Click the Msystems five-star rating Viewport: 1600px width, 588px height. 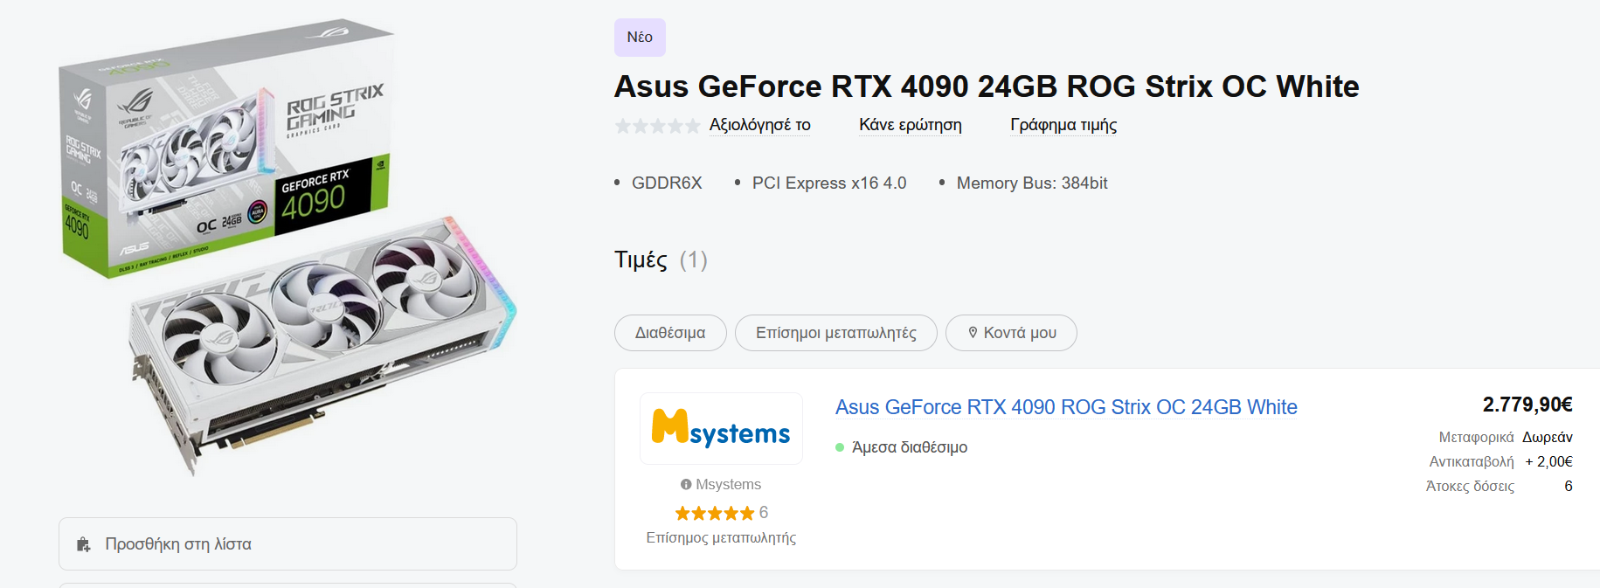(714, 513)
